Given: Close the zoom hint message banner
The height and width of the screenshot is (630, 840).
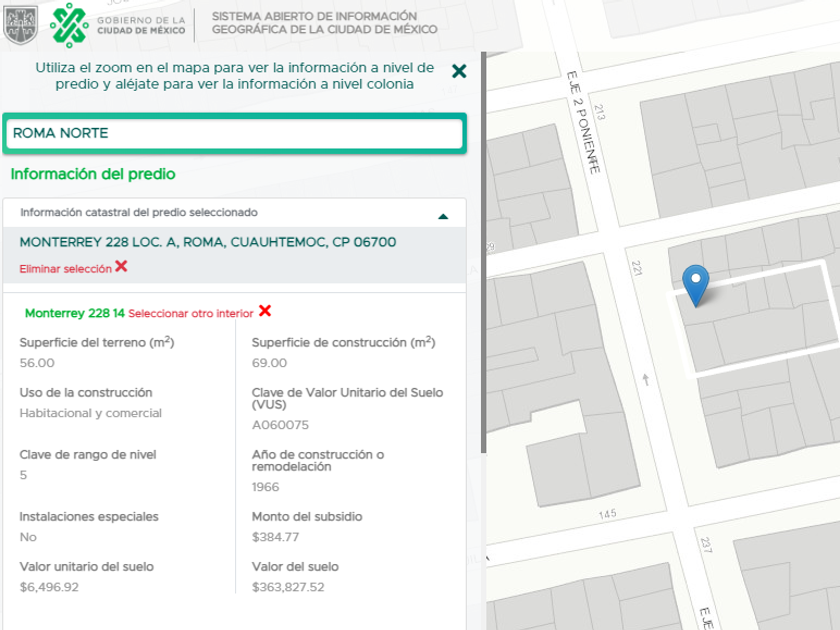Looking at the screenshot, I should tap(459, 71).
